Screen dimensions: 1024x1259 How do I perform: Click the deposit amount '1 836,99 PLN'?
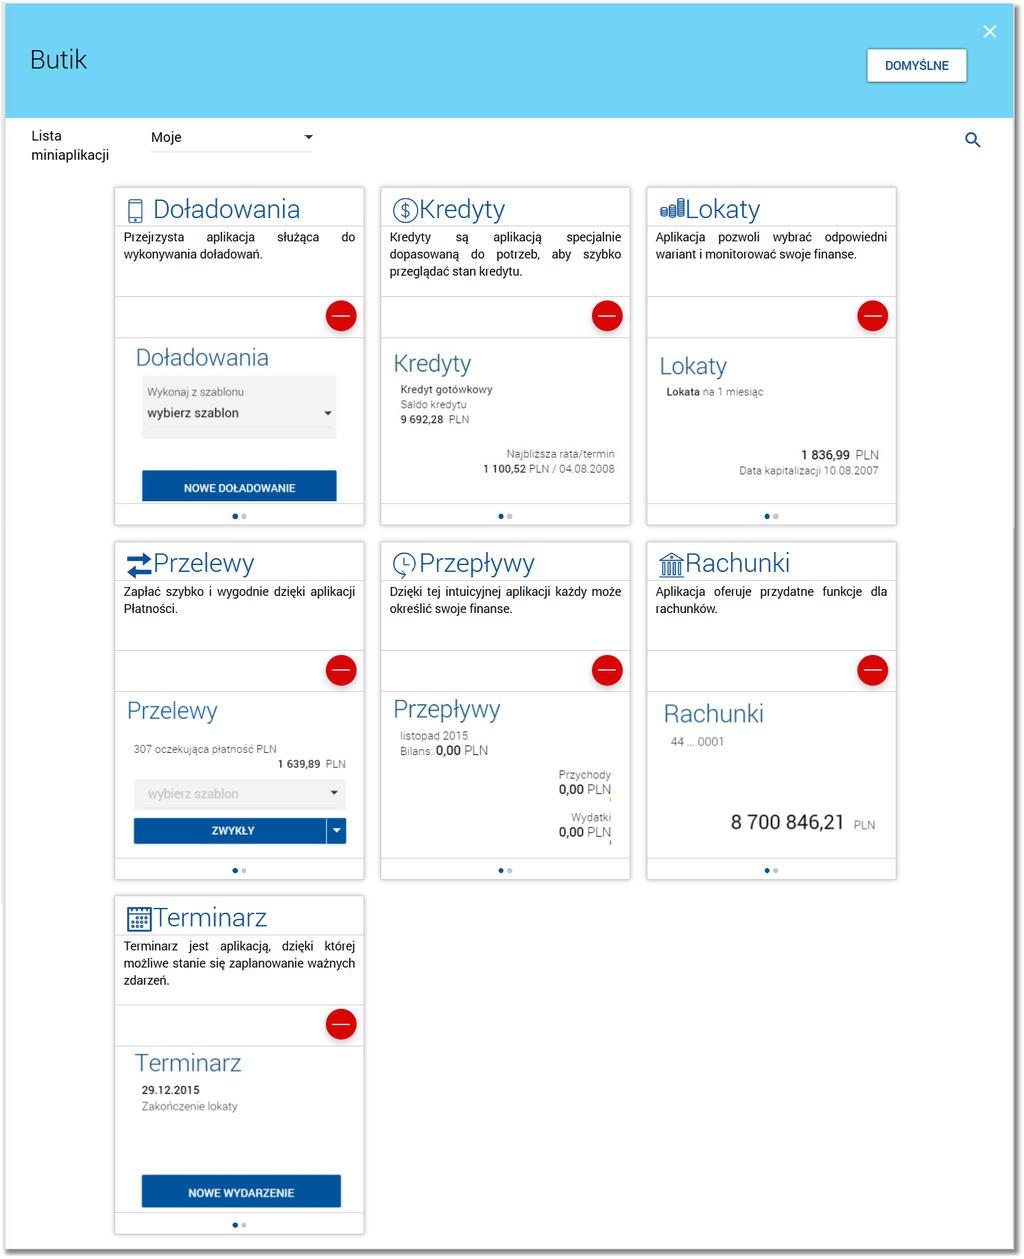point(840,455)
